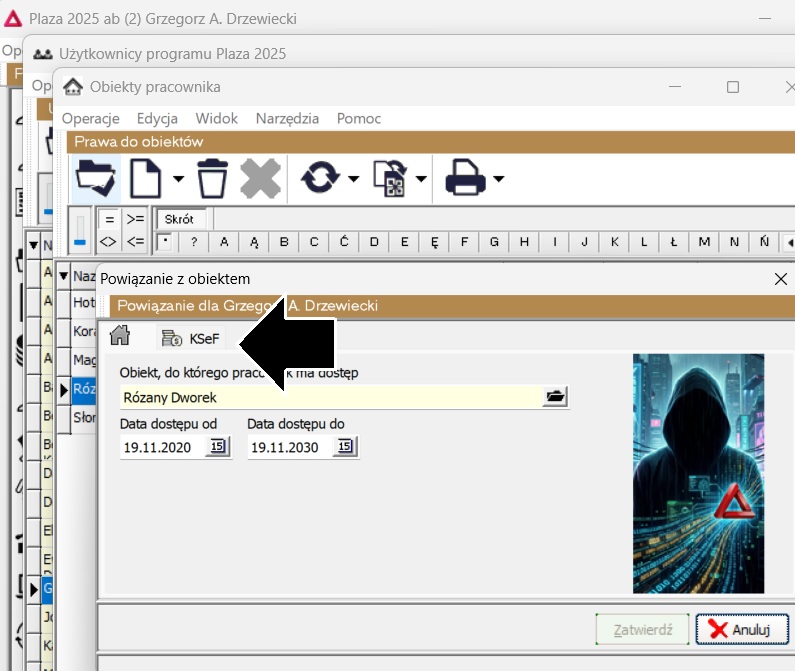This screenshot has height=671, width=795.
Task: Switch to the KSeF tab
Action: (x=191, y=338)
